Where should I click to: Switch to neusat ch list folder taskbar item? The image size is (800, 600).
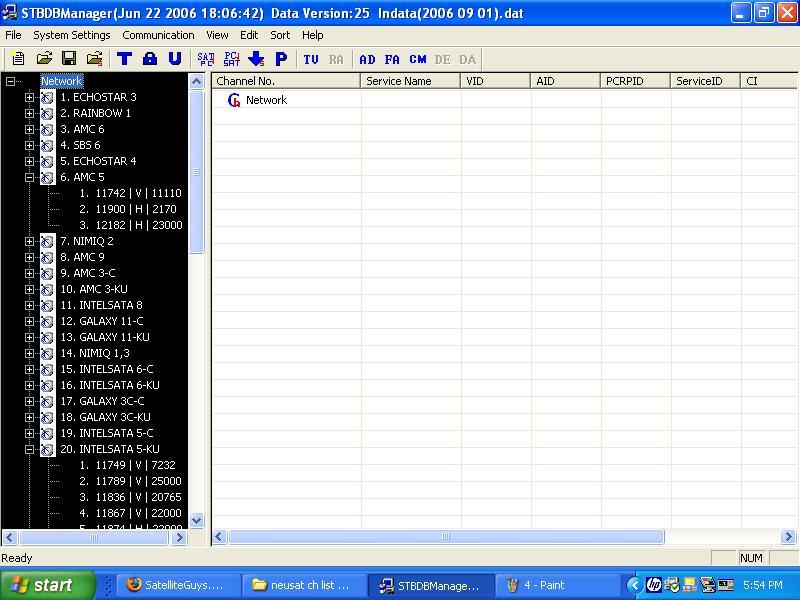[304, 585]
